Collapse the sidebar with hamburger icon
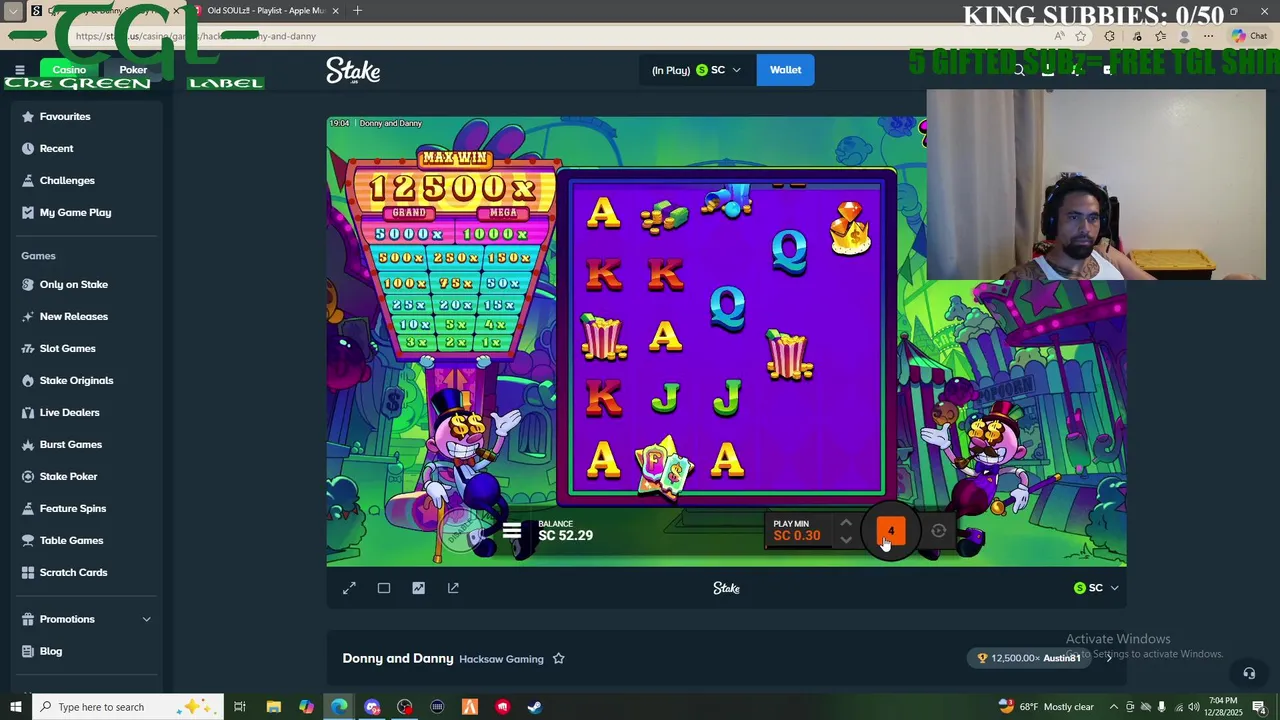Image resolution: width=1280 pixels, height=720 pixels. pyautogui.click(x=19, y=70)
